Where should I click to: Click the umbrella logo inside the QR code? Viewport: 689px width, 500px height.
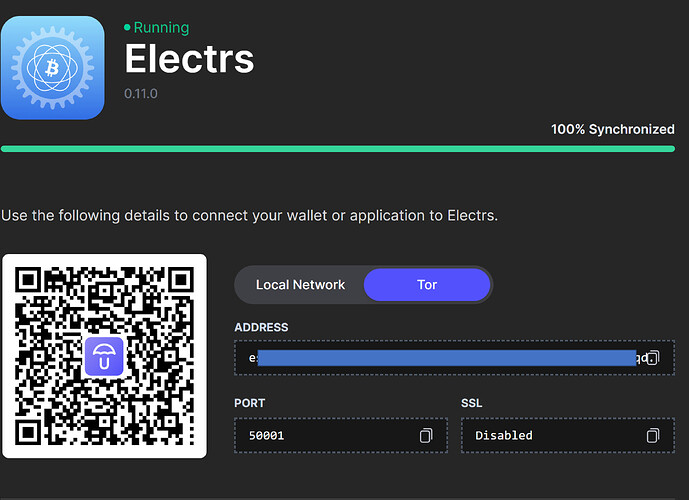tap(104, 355)
